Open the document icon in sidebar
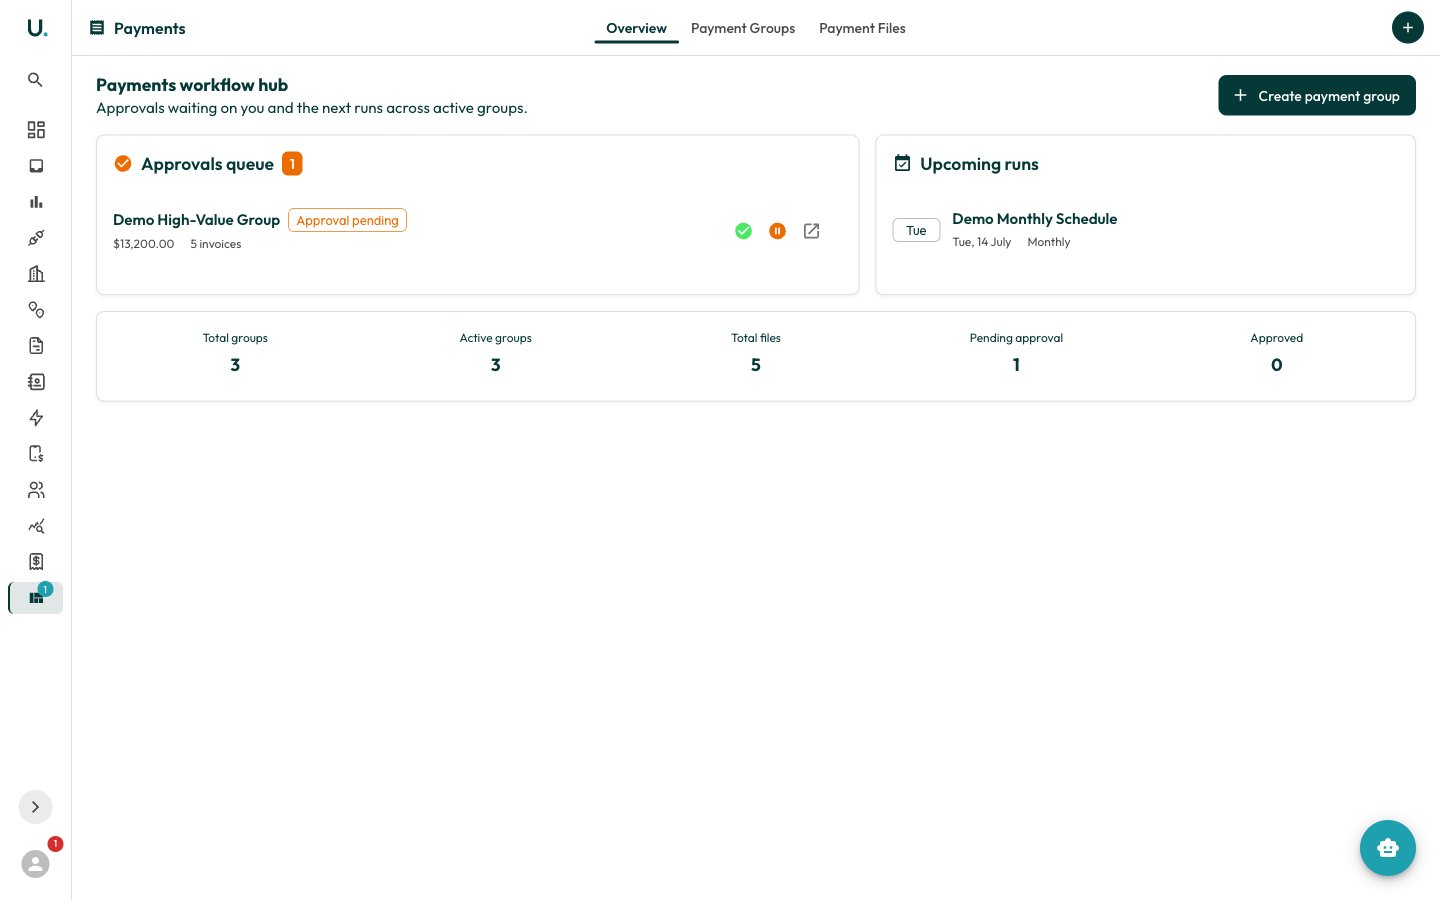 coord(36,346)
